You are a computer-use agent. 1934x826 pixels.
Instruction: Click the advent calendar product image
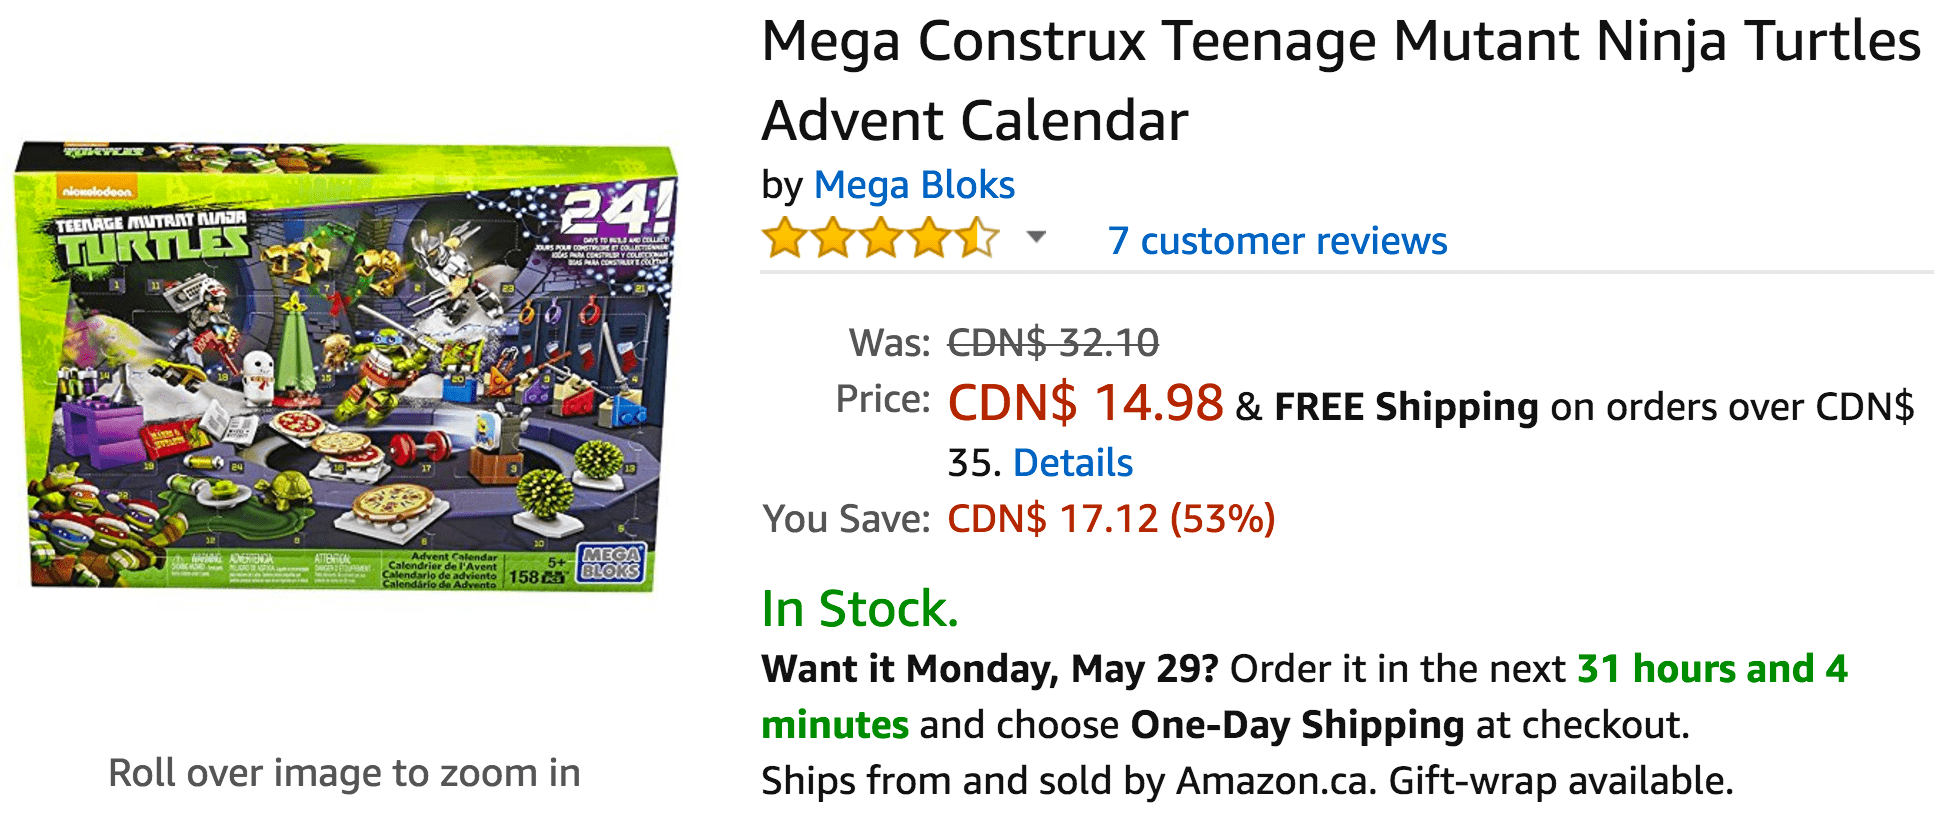pos(346,367)
